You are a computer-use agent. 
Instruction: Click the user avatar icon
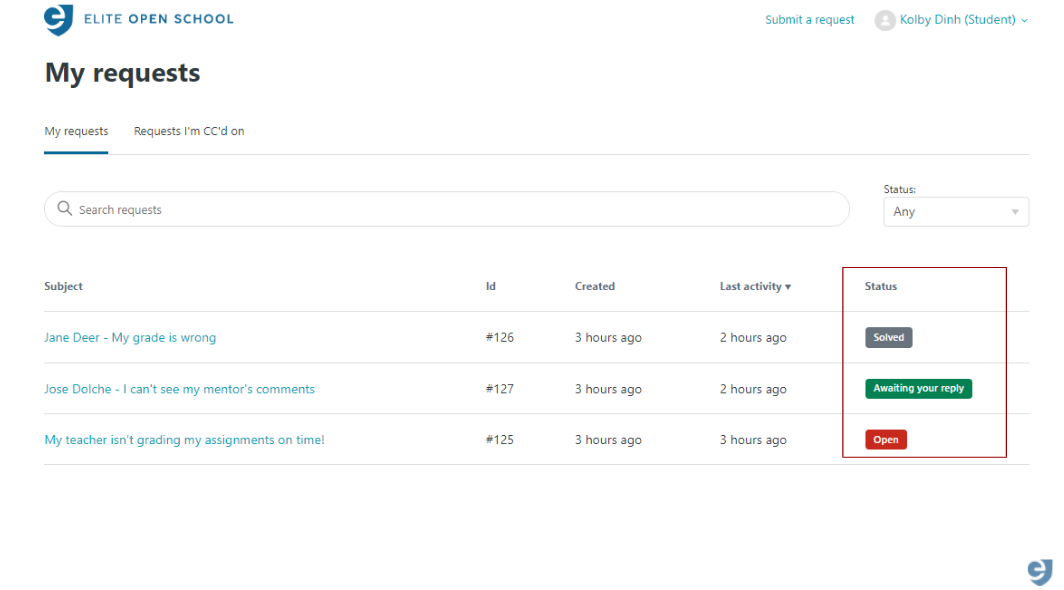click(884, 19)
